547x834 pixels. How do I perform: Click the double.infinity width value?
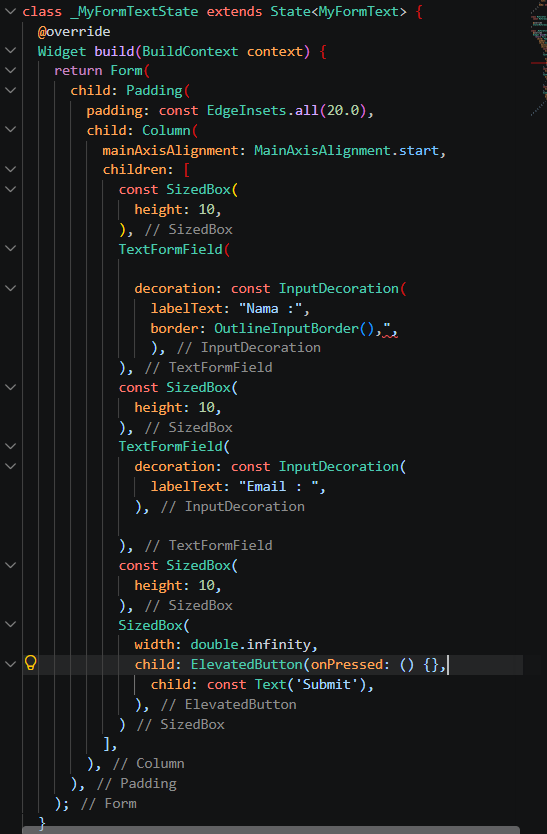pyautogui.click(x=250, y=644)
